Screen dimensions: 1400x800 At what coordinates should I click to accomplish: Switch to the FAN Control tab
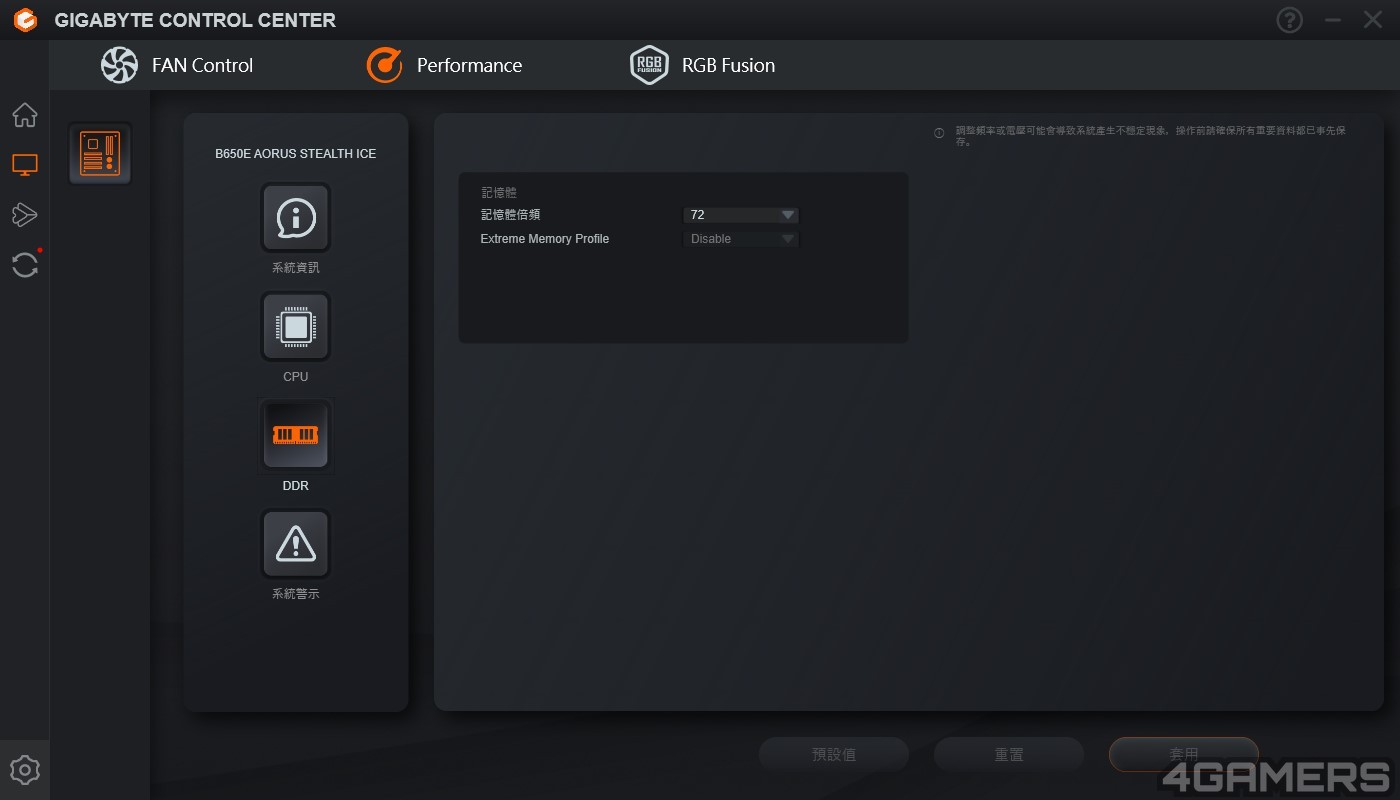[x=177, y=65]
